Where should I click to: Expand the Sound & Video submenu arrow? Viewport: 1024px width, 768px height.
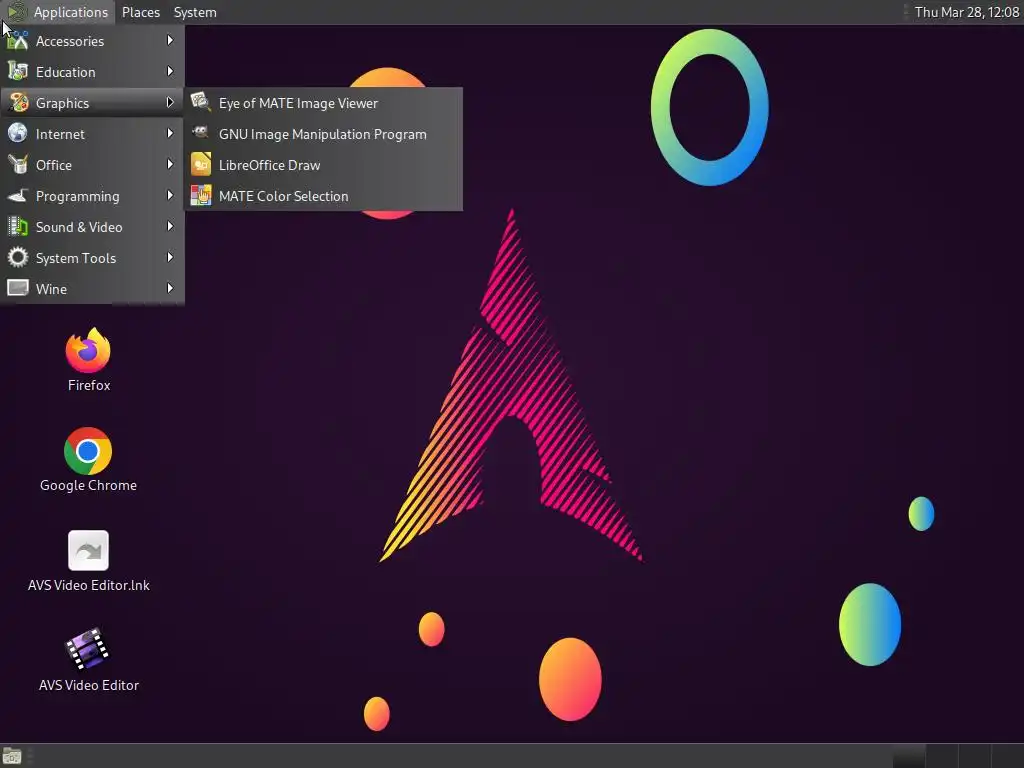[170, 227]
